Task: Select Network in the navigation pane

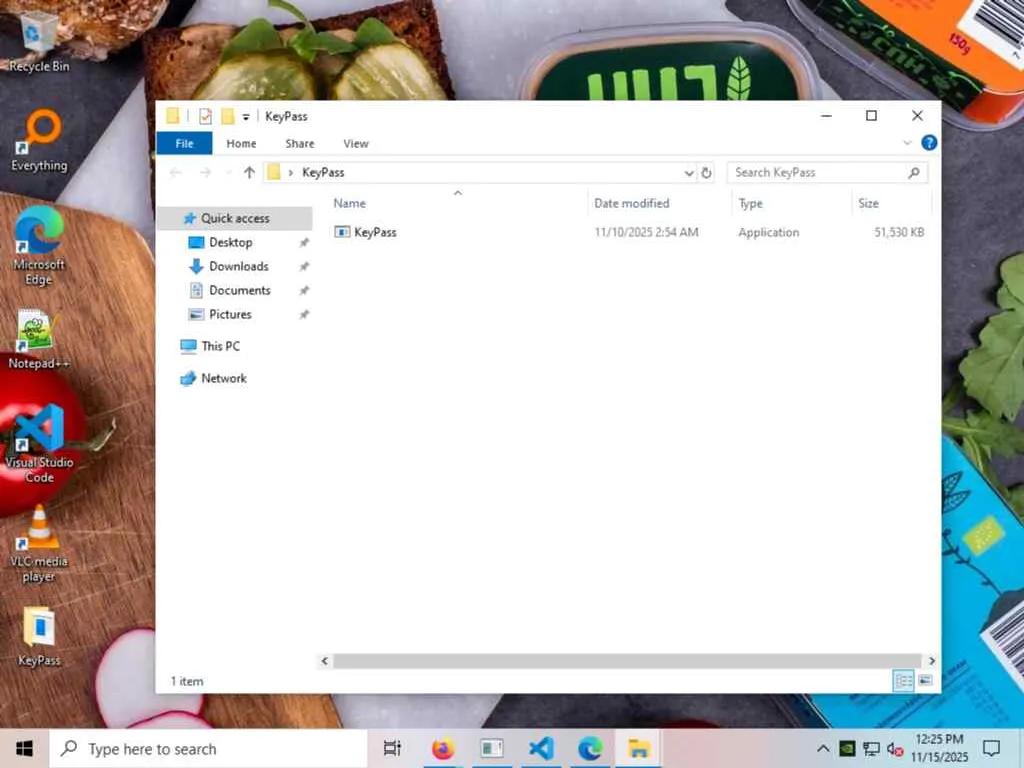Action: click(223, 378)
